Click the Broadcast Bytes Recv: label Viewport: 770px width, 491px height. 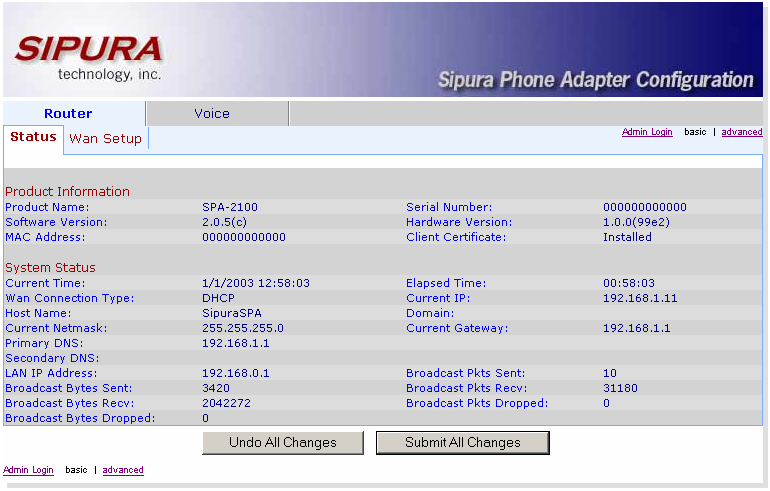point(70,403)
